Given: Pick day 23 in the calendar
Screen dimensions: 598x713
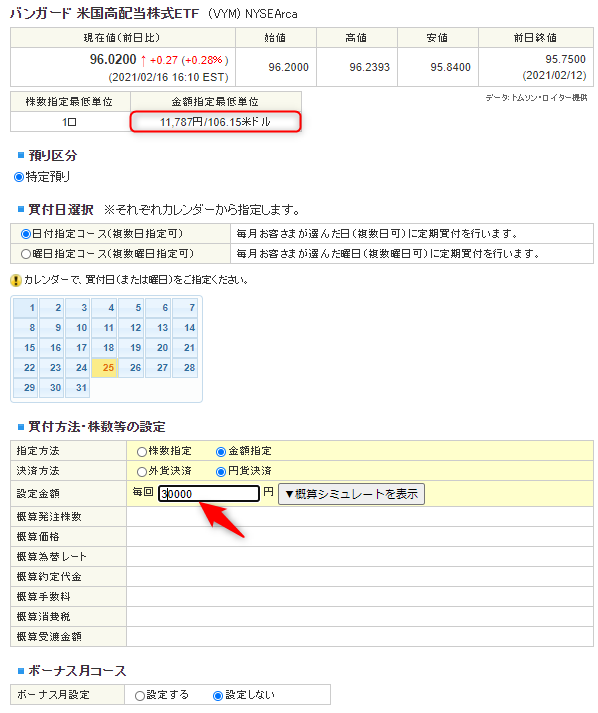Looking at the screenshot, I should [52, 368].
